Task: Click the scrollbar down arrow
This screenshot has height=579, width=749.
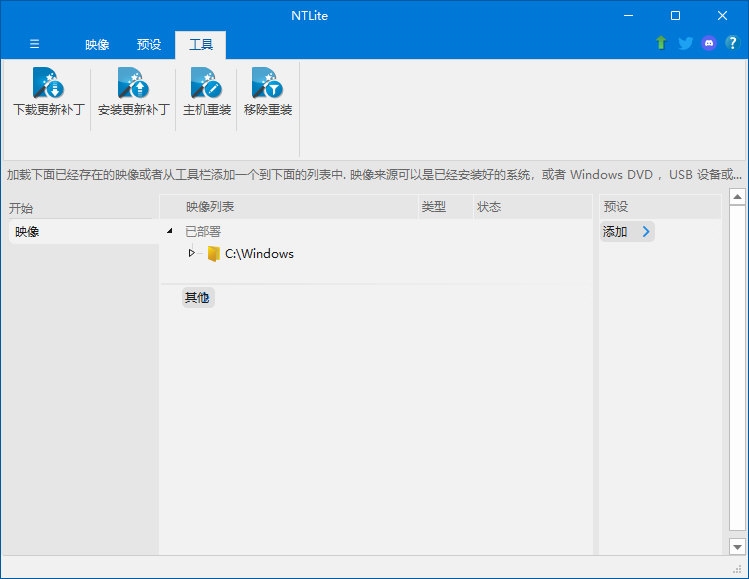Action: point(737,547)
